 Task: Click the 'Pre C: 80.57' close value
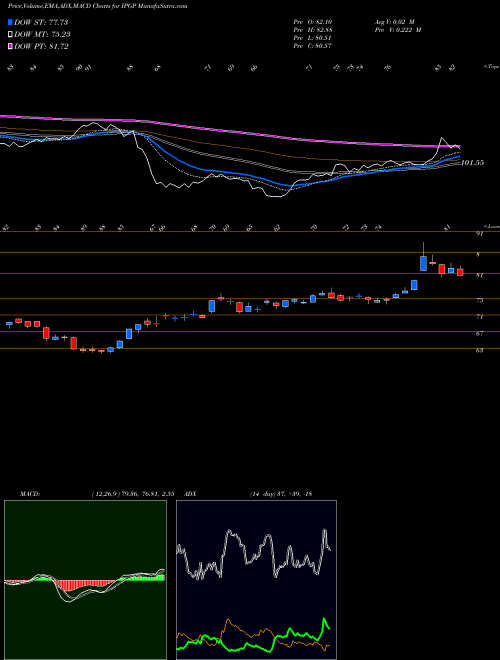point(313,46)
